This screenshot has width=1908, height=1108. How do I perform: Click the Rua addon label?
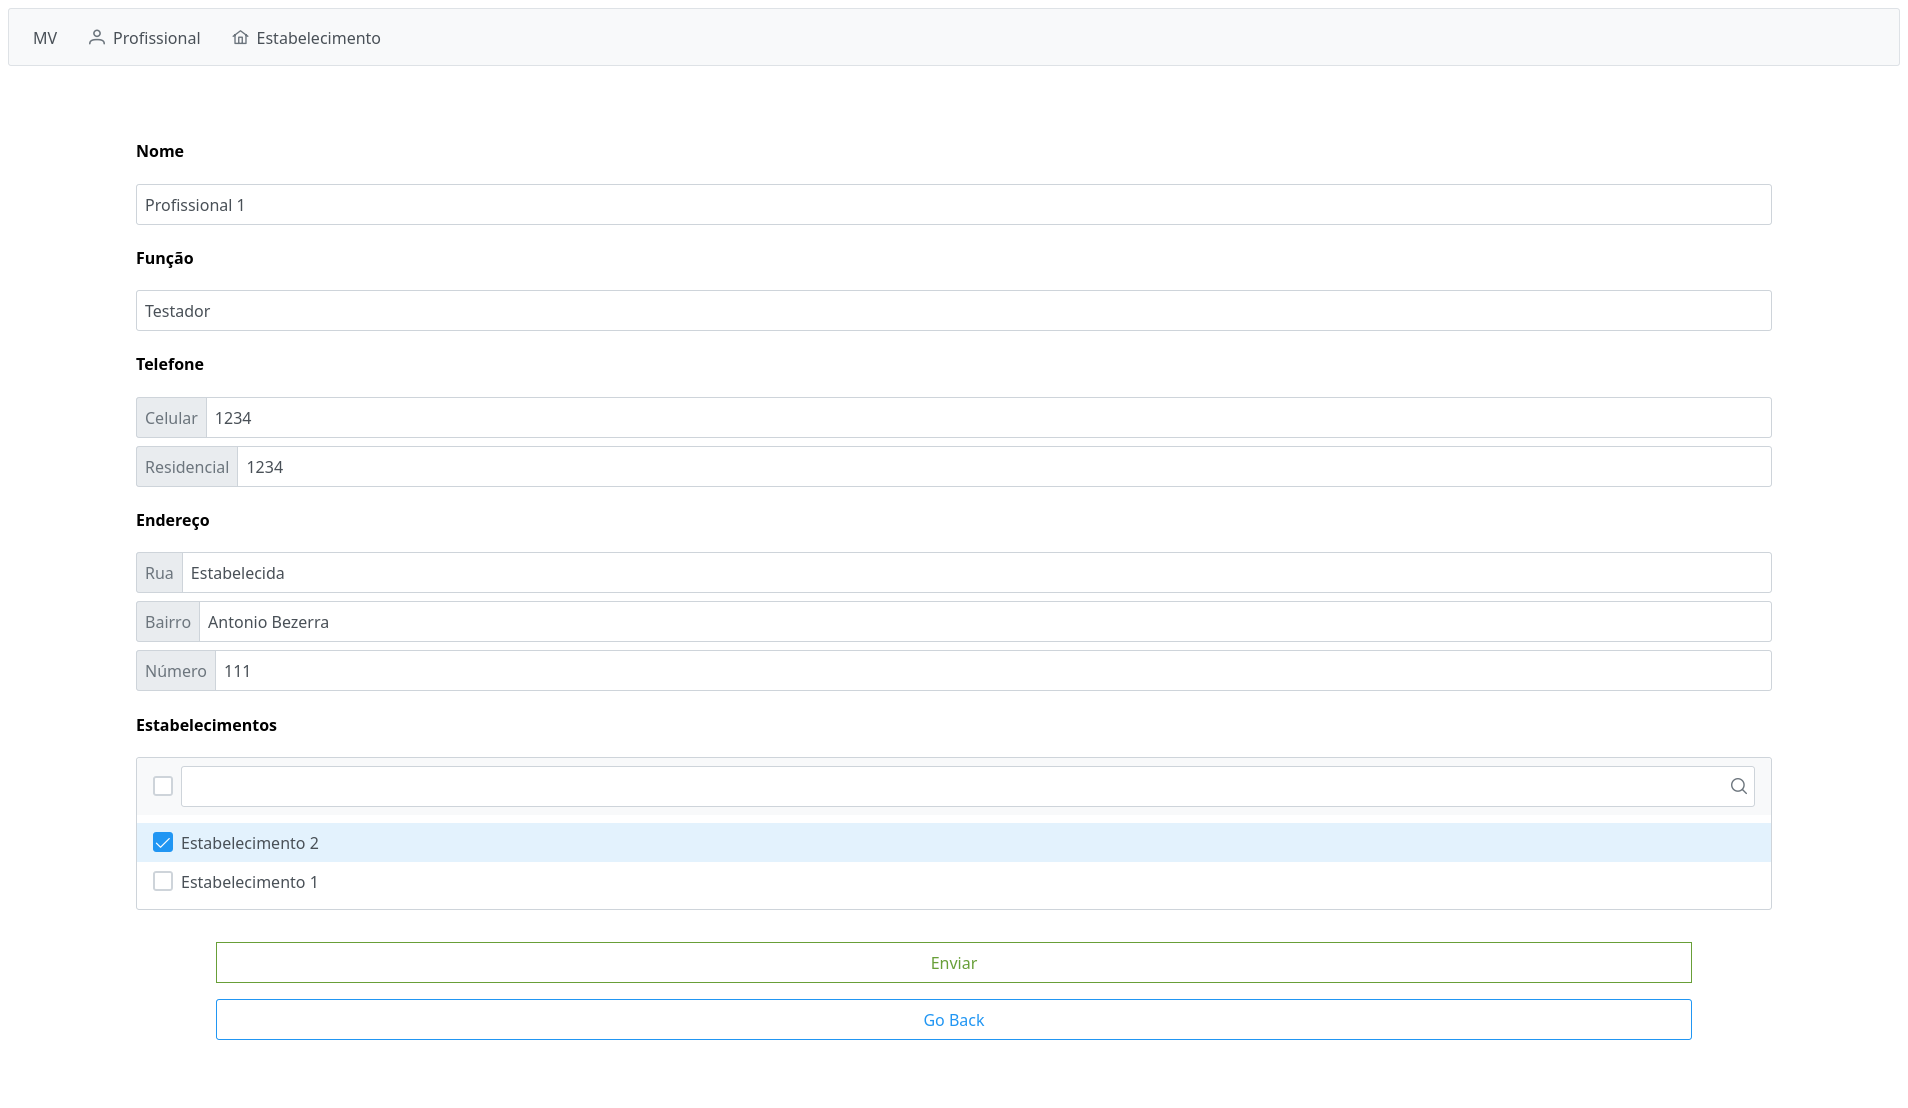tap(159, 572)
